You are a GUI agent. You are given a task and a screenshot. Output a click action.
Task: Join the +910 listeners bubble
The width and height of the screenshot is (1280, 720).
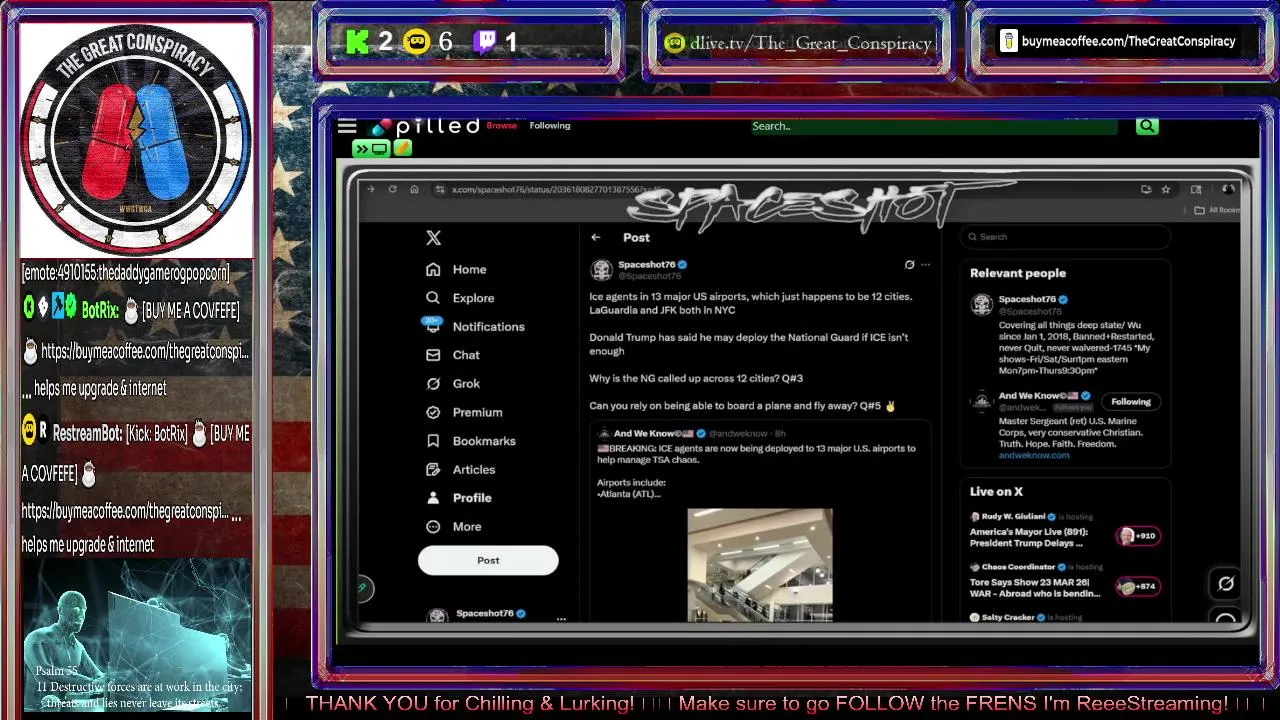click(1137, 536)
